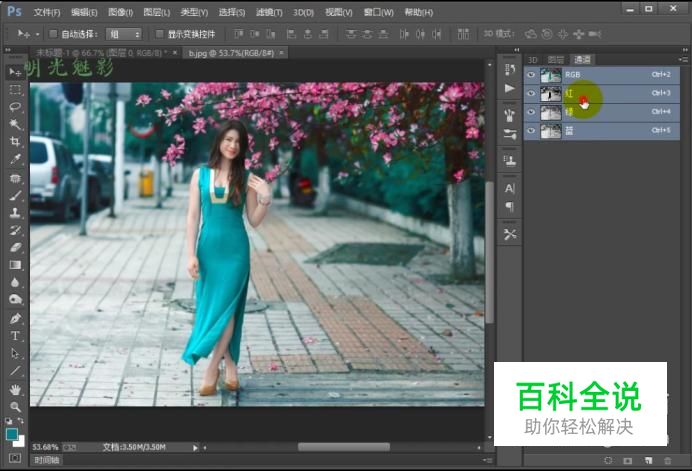Select the Move tool in toolbox

coord(15,73)
